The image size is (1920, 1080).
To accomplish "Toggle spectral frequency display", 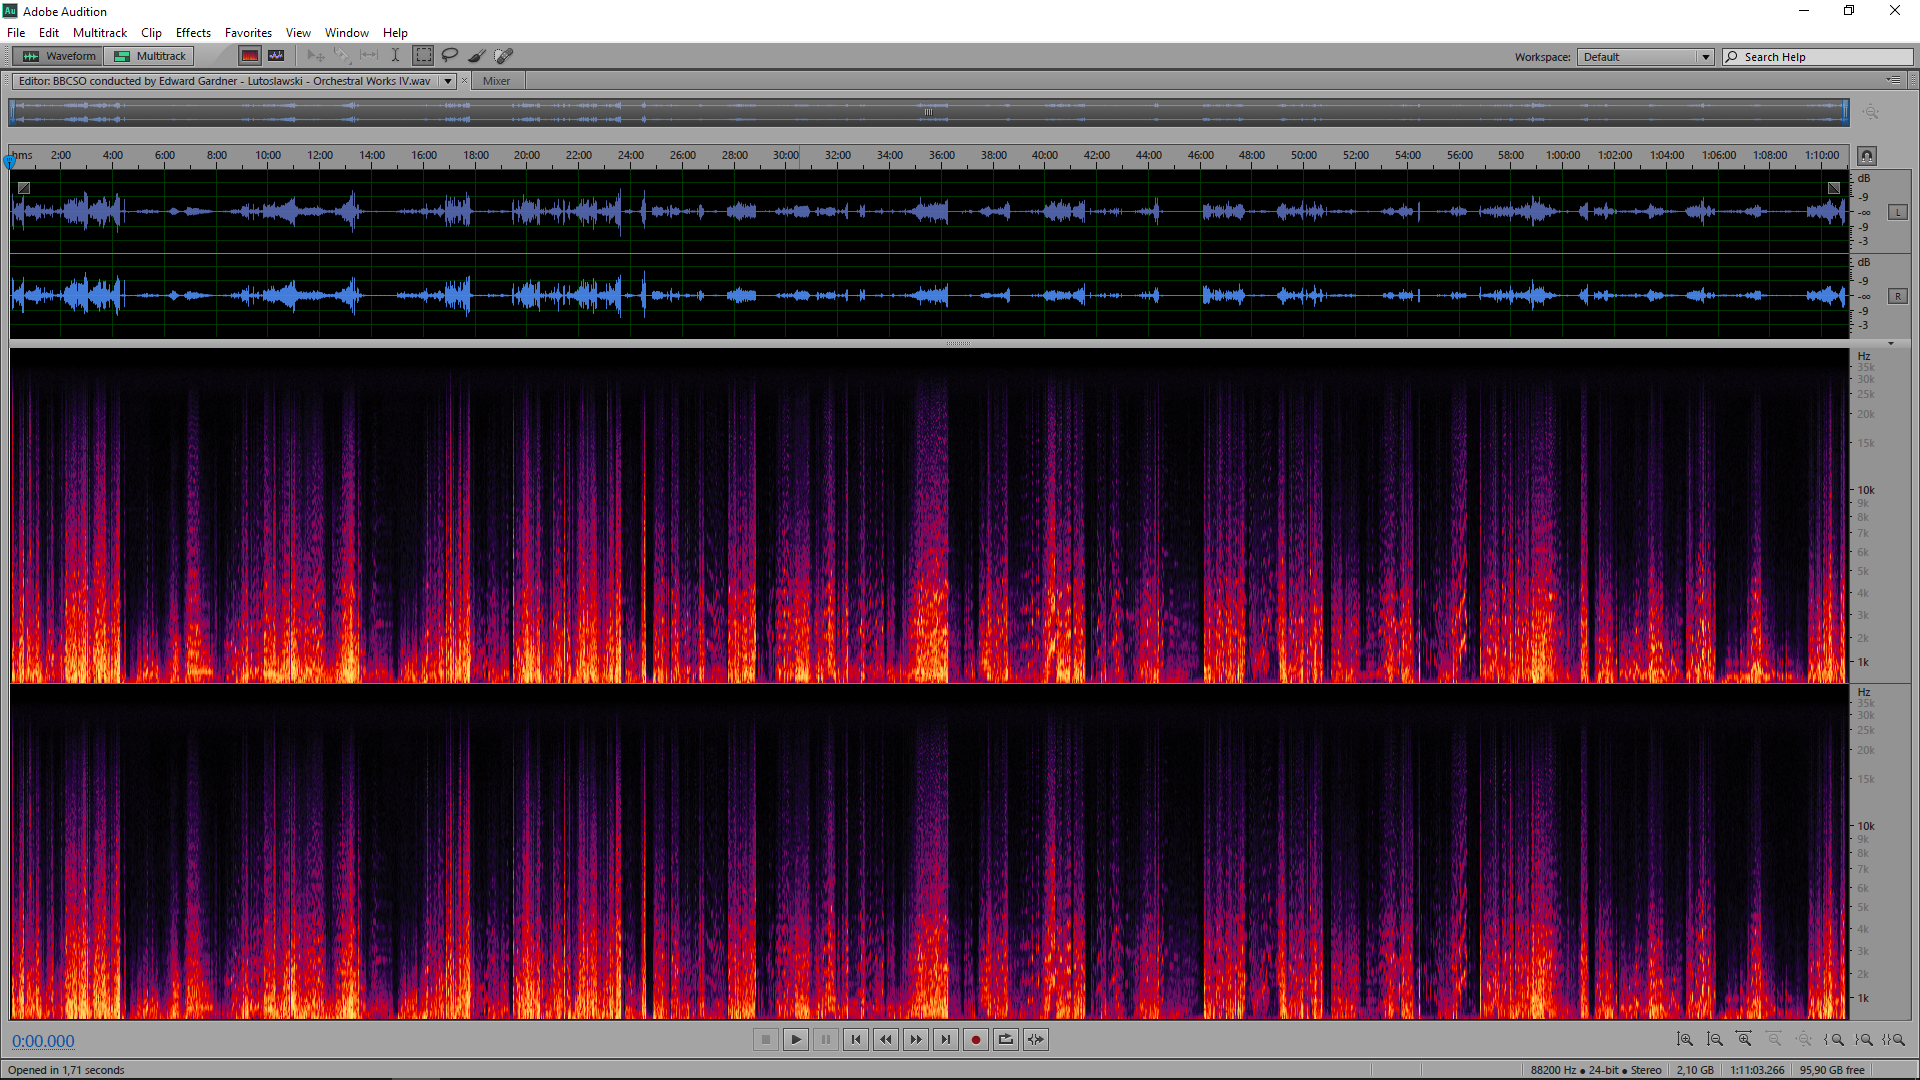I will click(250, 56).
